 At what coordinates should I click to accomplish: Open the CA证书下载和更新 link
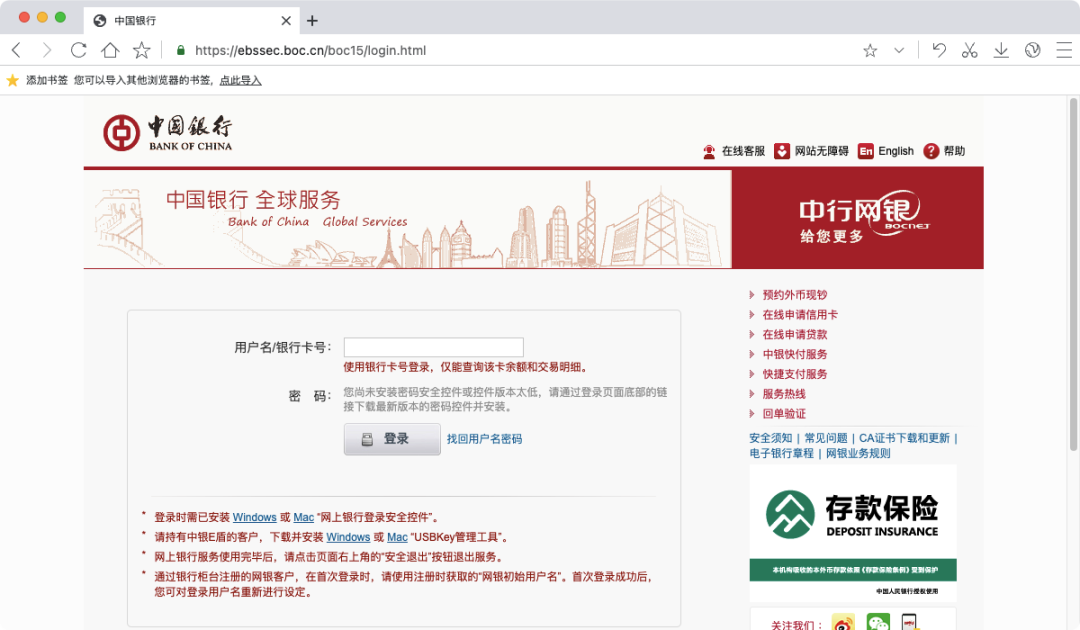click(x=904, y=438)
